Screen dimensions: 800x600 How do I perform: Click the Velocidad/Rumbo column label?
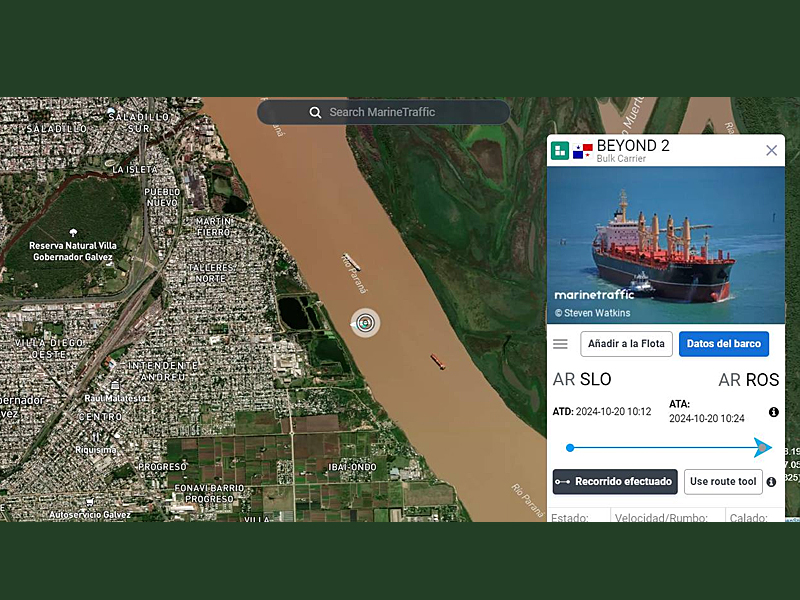pyautogui.click(x=661, y=517)
